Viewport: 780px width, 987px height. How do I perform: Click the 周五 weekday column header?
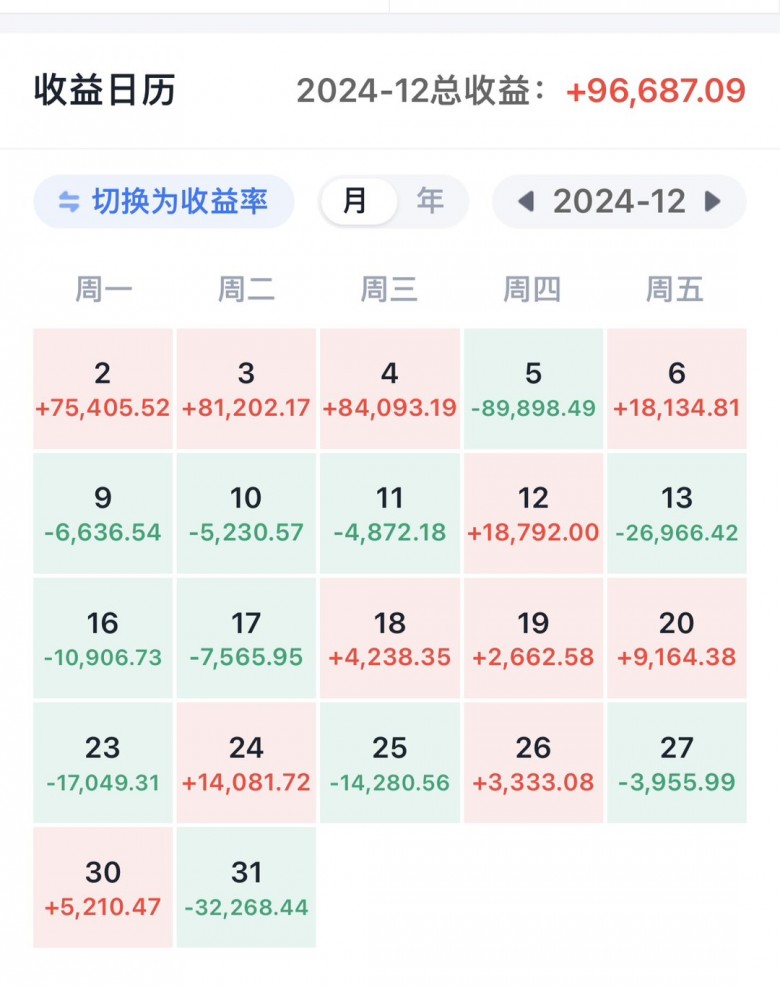click(x=675, y=290)
